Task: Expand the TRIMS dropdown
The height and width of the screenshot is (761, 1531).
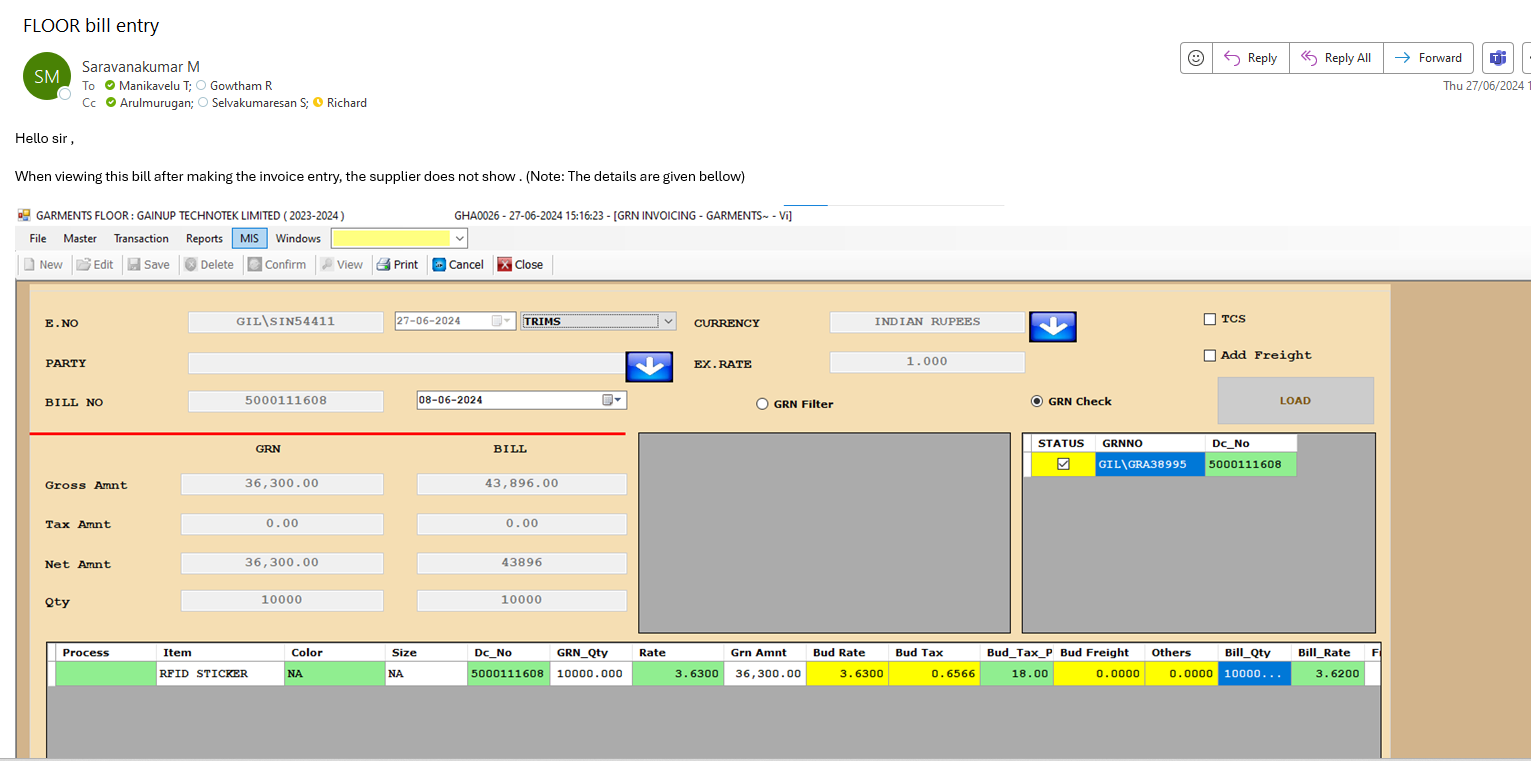Action: pyautogui.click(x=668, y=321)
